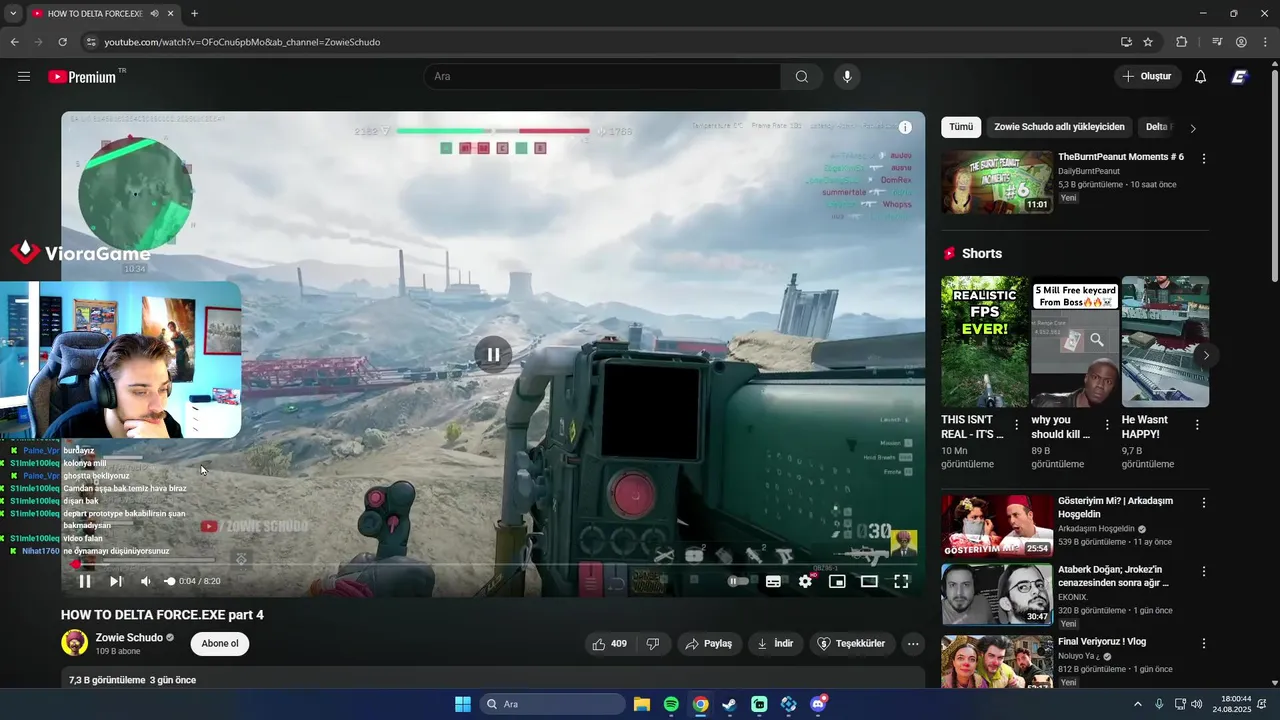Open options for Ataberk Doğan video

1203,572
